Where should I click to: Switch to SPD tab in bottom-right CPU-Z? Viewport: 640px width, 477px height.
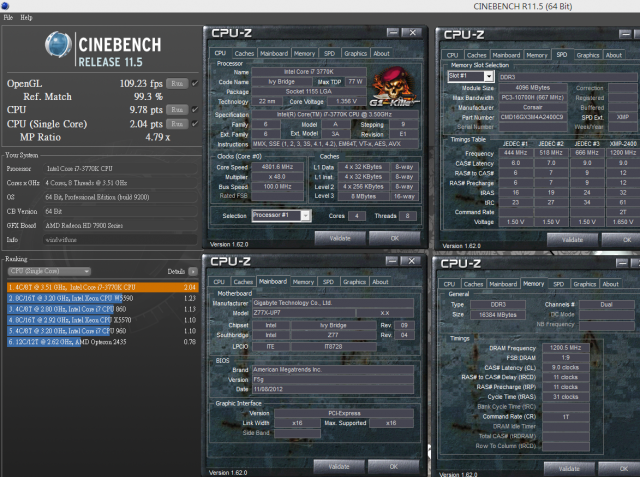tap(559, 284)
